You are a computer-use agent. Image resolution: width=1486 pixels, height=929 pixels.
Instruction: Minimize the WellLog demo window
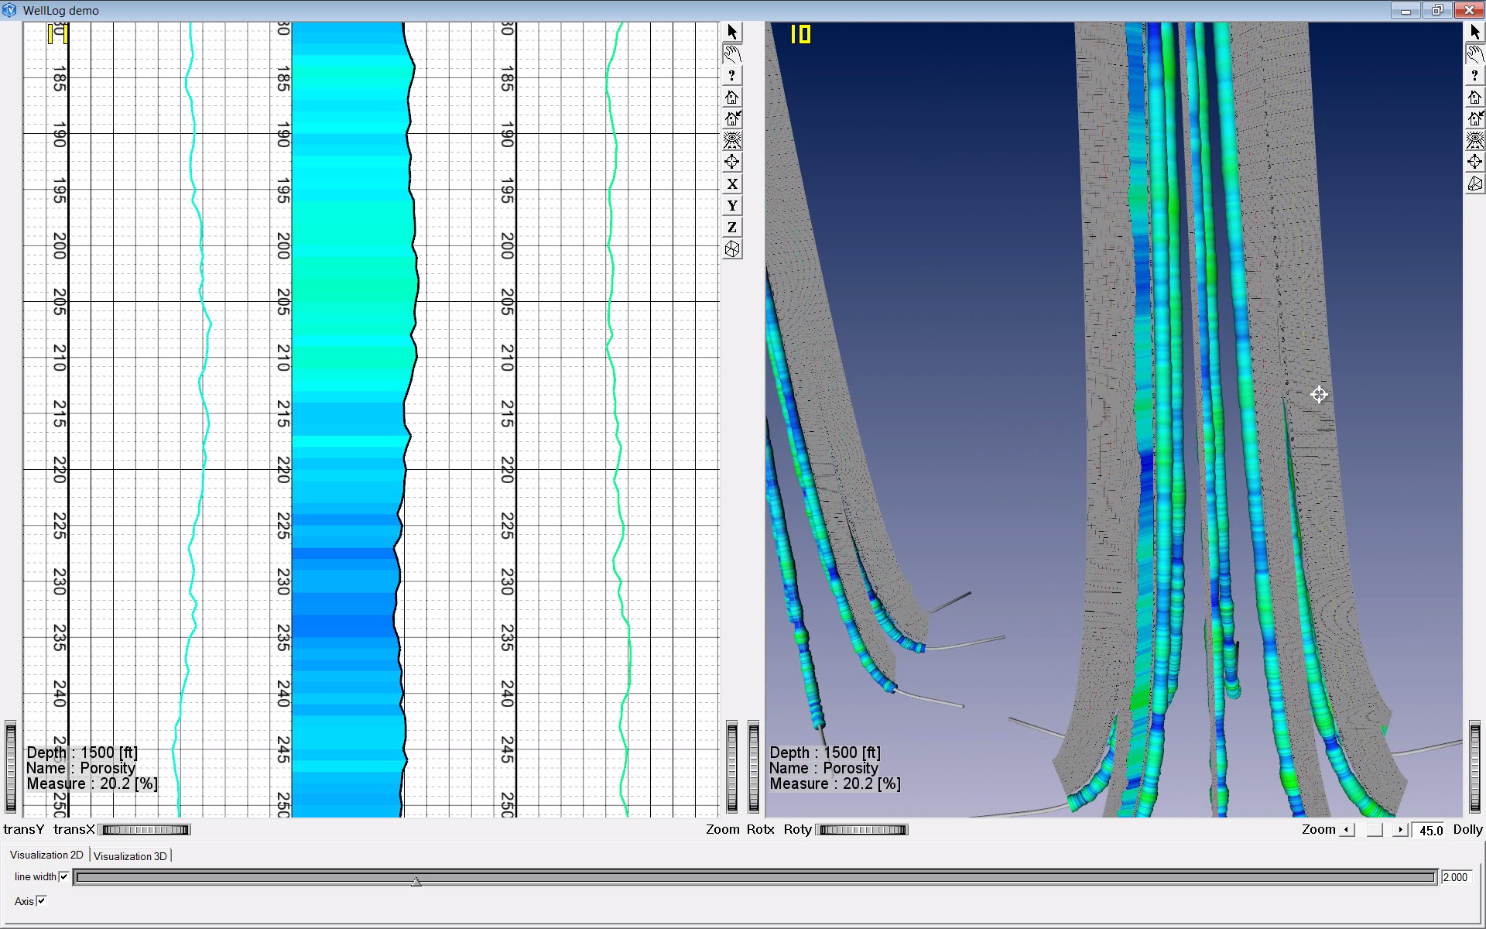[1406, 10]
